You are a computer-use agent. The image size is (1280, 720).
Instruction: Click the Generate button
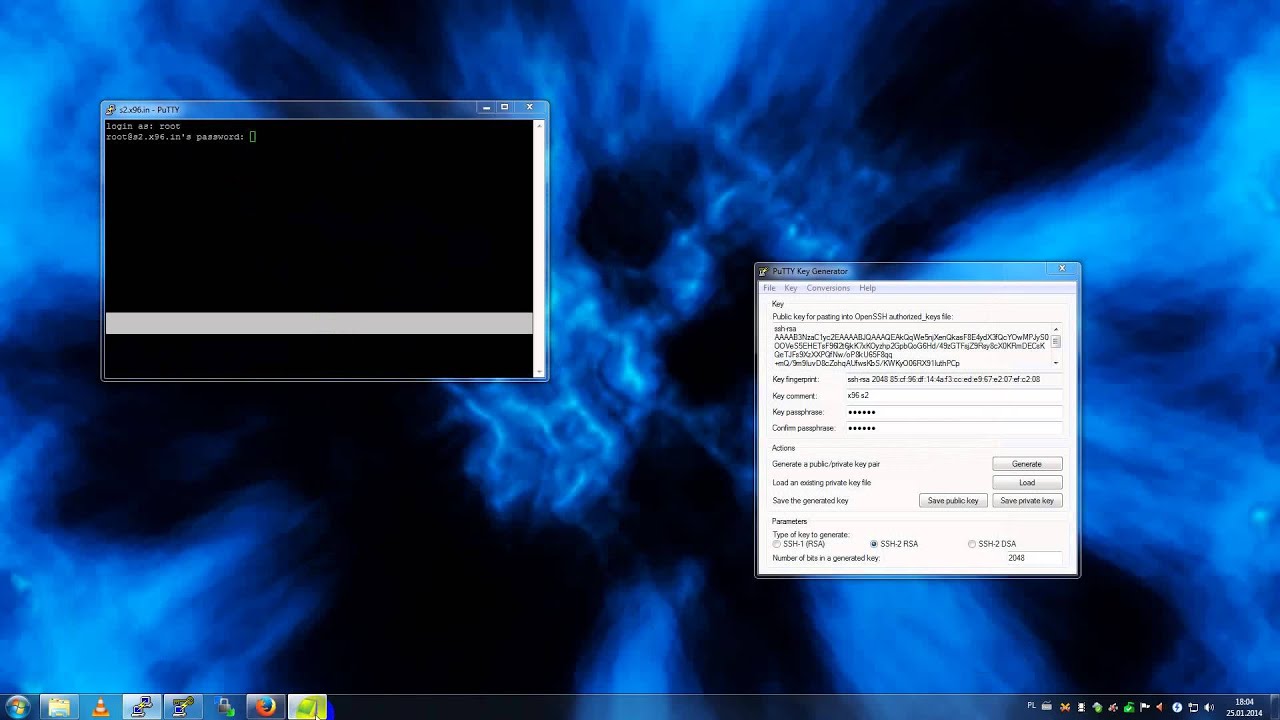coord(1027,464)
